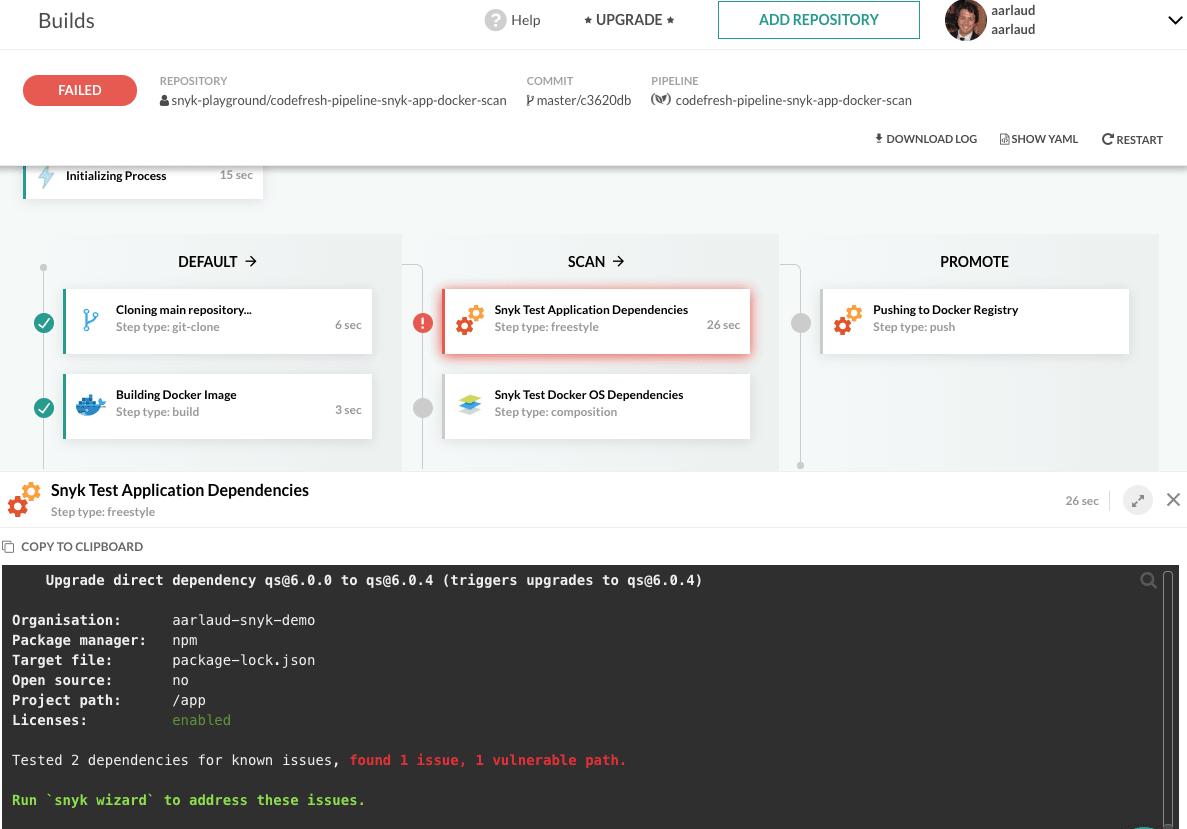Click the SCAN stage header arrow
Screen dimensions: 1187x829
618,261
